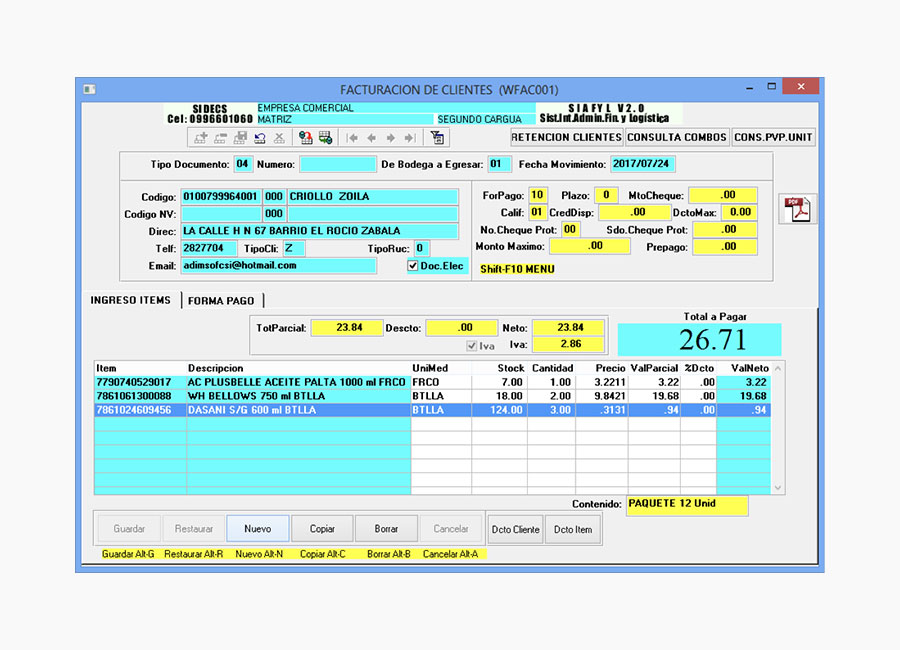Click the add record toolbar icon

coord(201,138)
